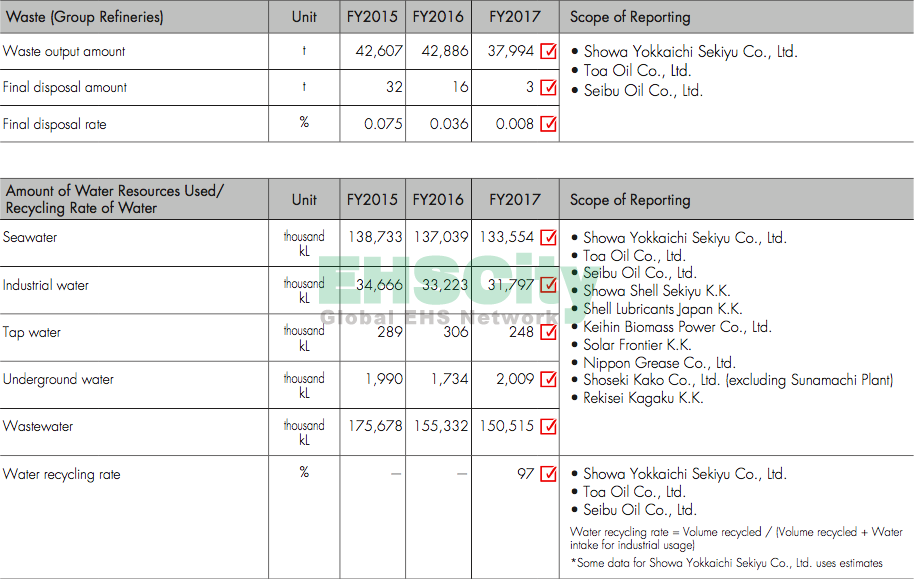Click the final disposal amount value "32"

[394, 88]
